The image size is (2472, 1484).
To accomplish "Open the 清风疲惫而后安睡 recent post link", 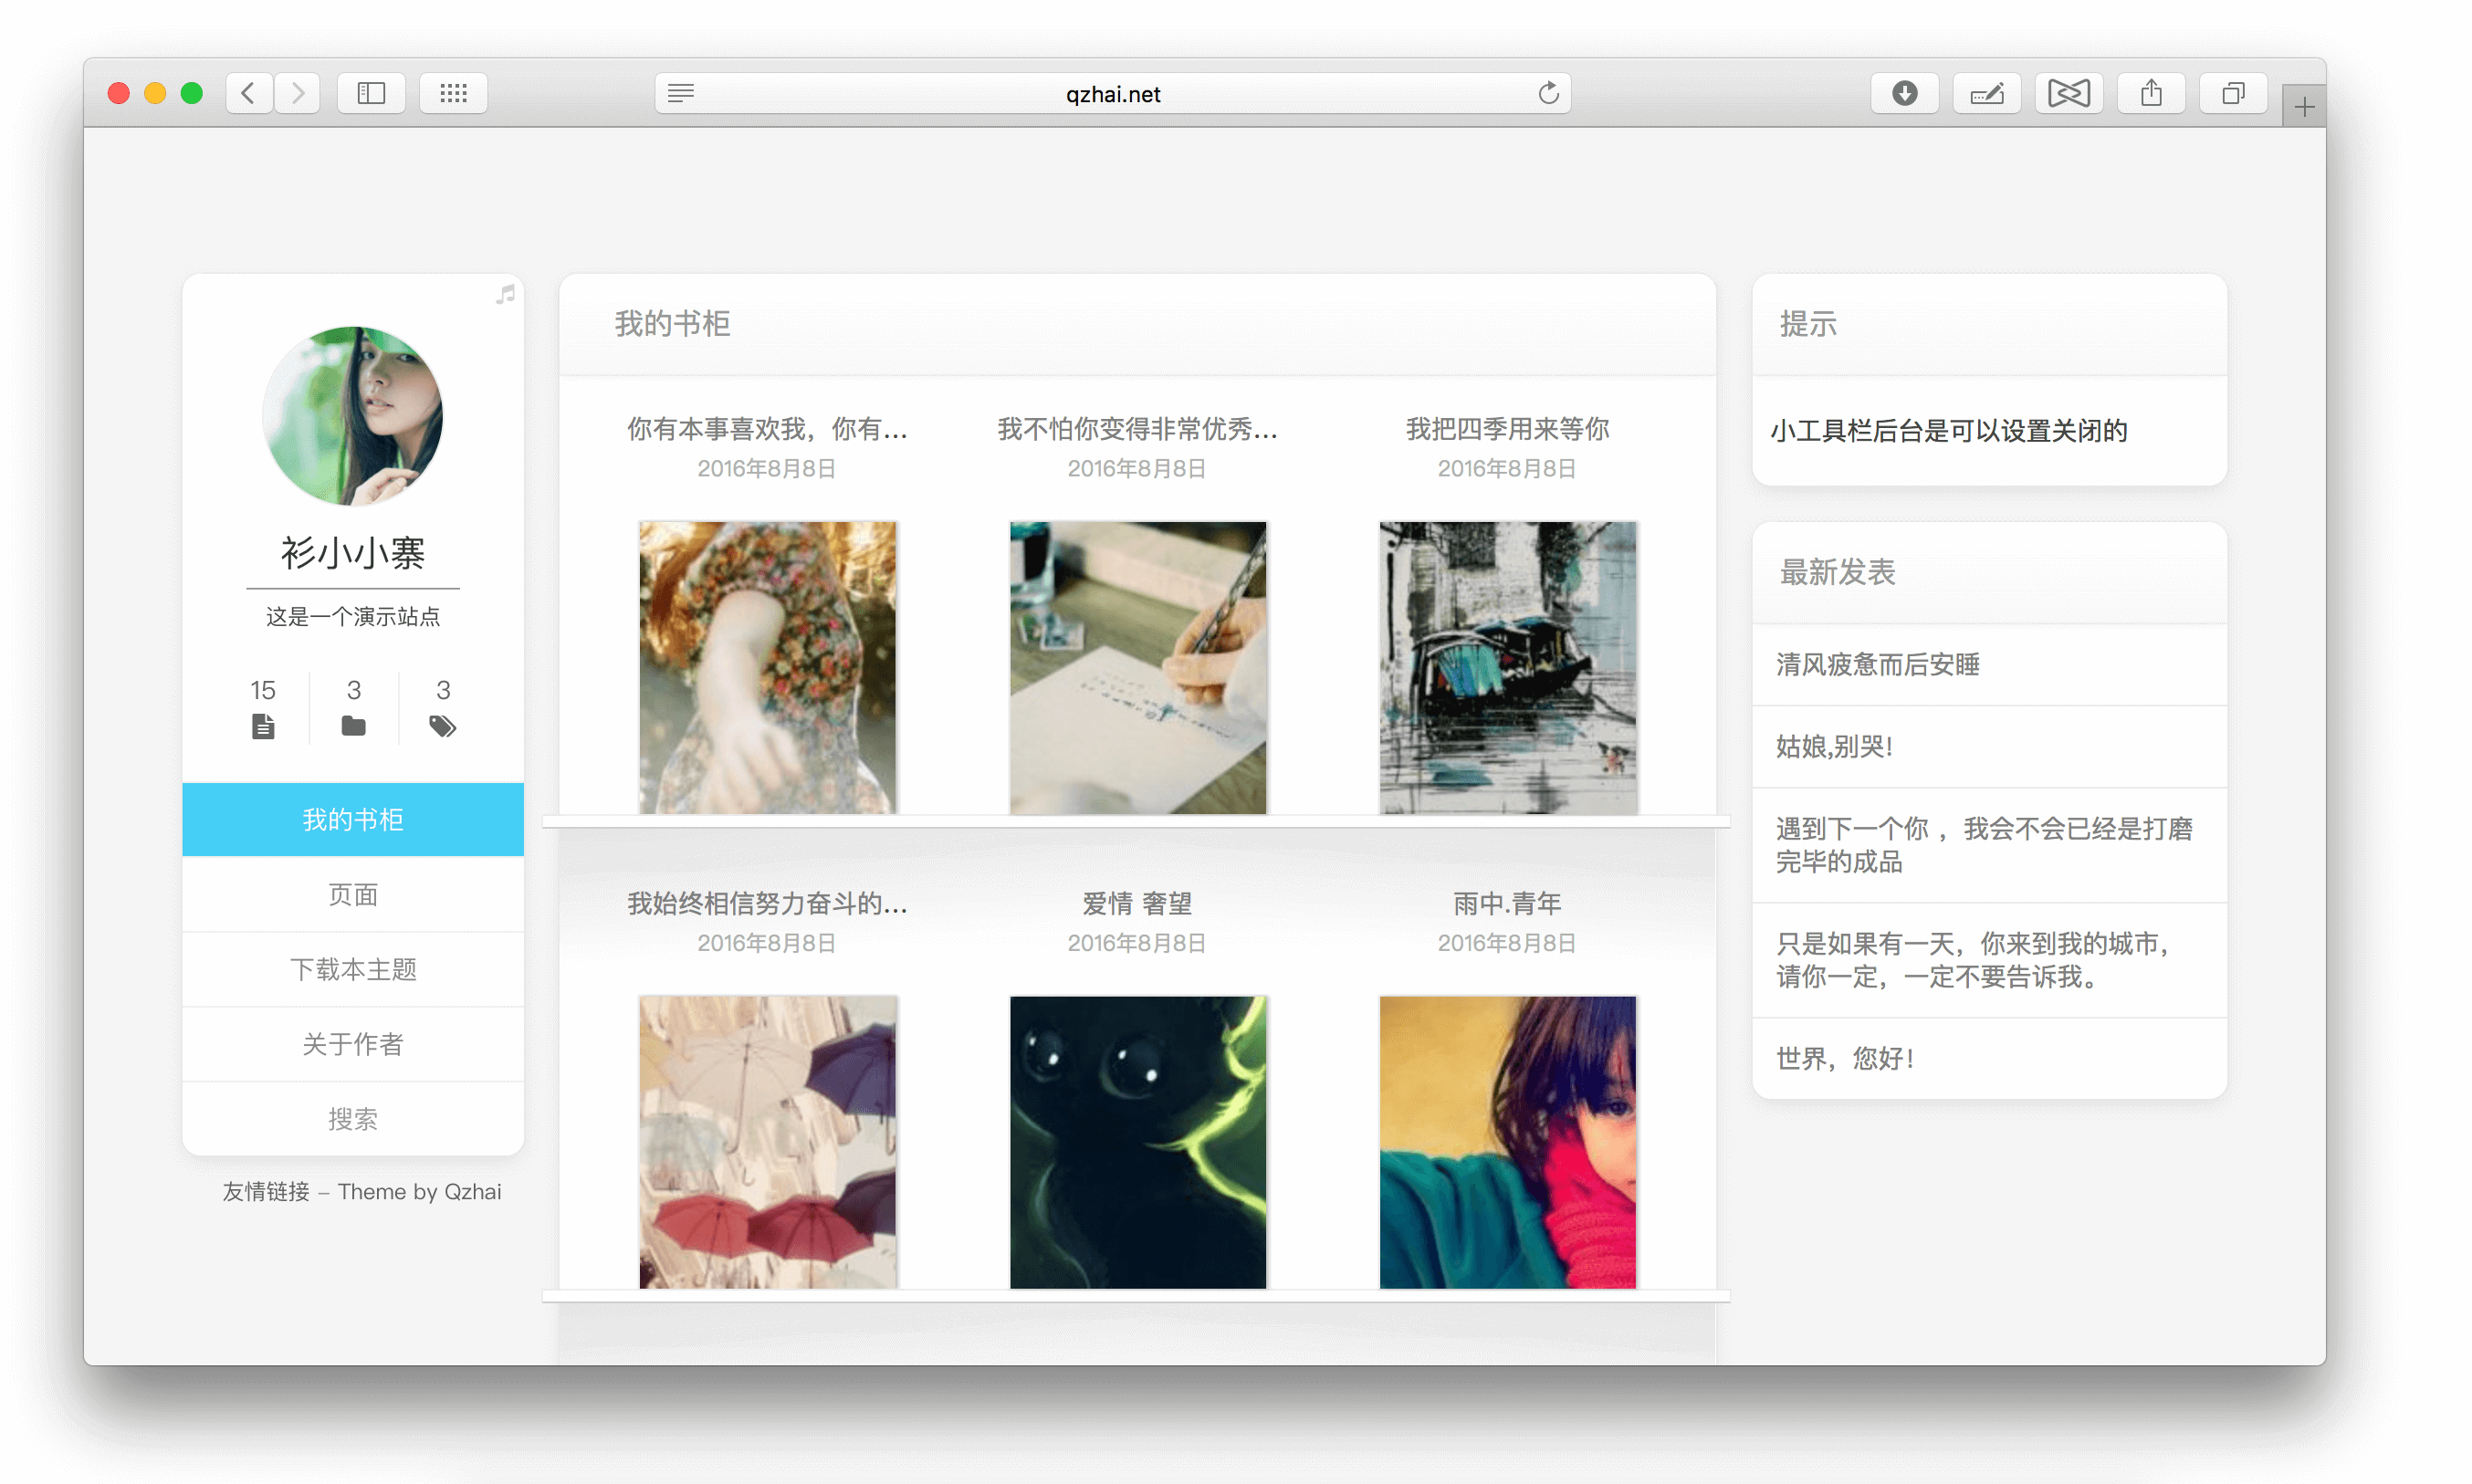I will click(x=1877, y=665).
